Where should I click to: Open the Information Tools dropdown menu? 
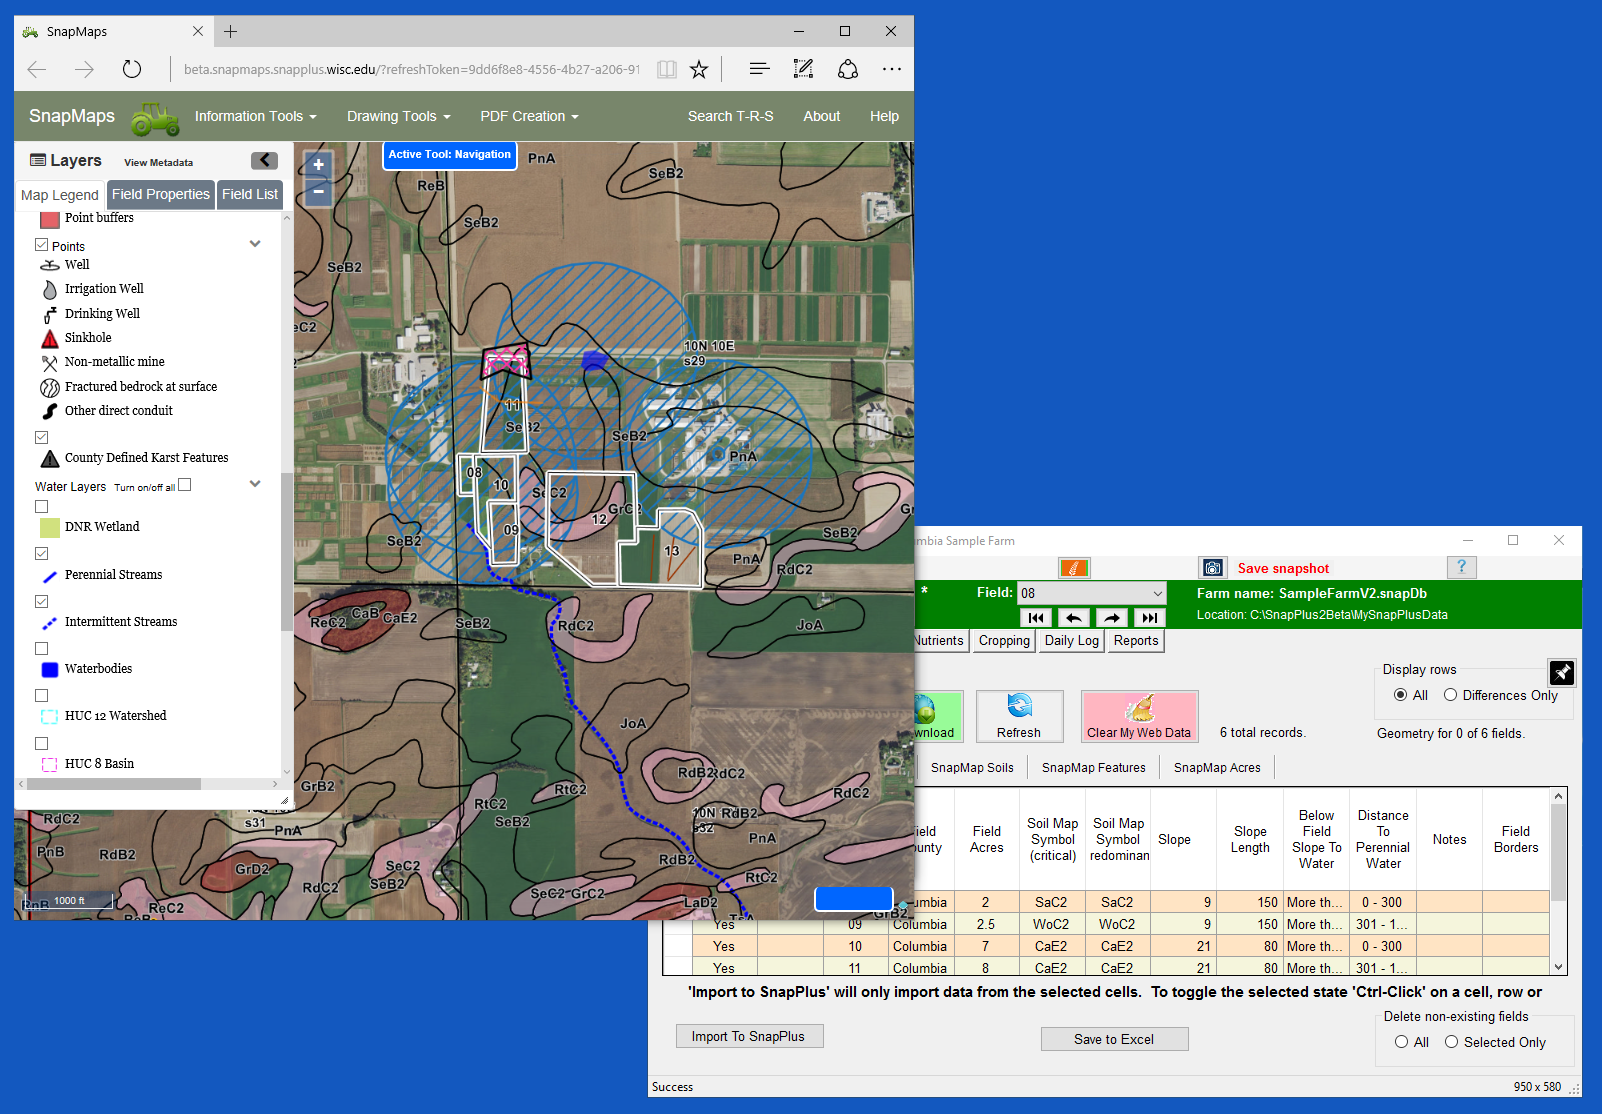pyautogui.click(x=255, y=116)
